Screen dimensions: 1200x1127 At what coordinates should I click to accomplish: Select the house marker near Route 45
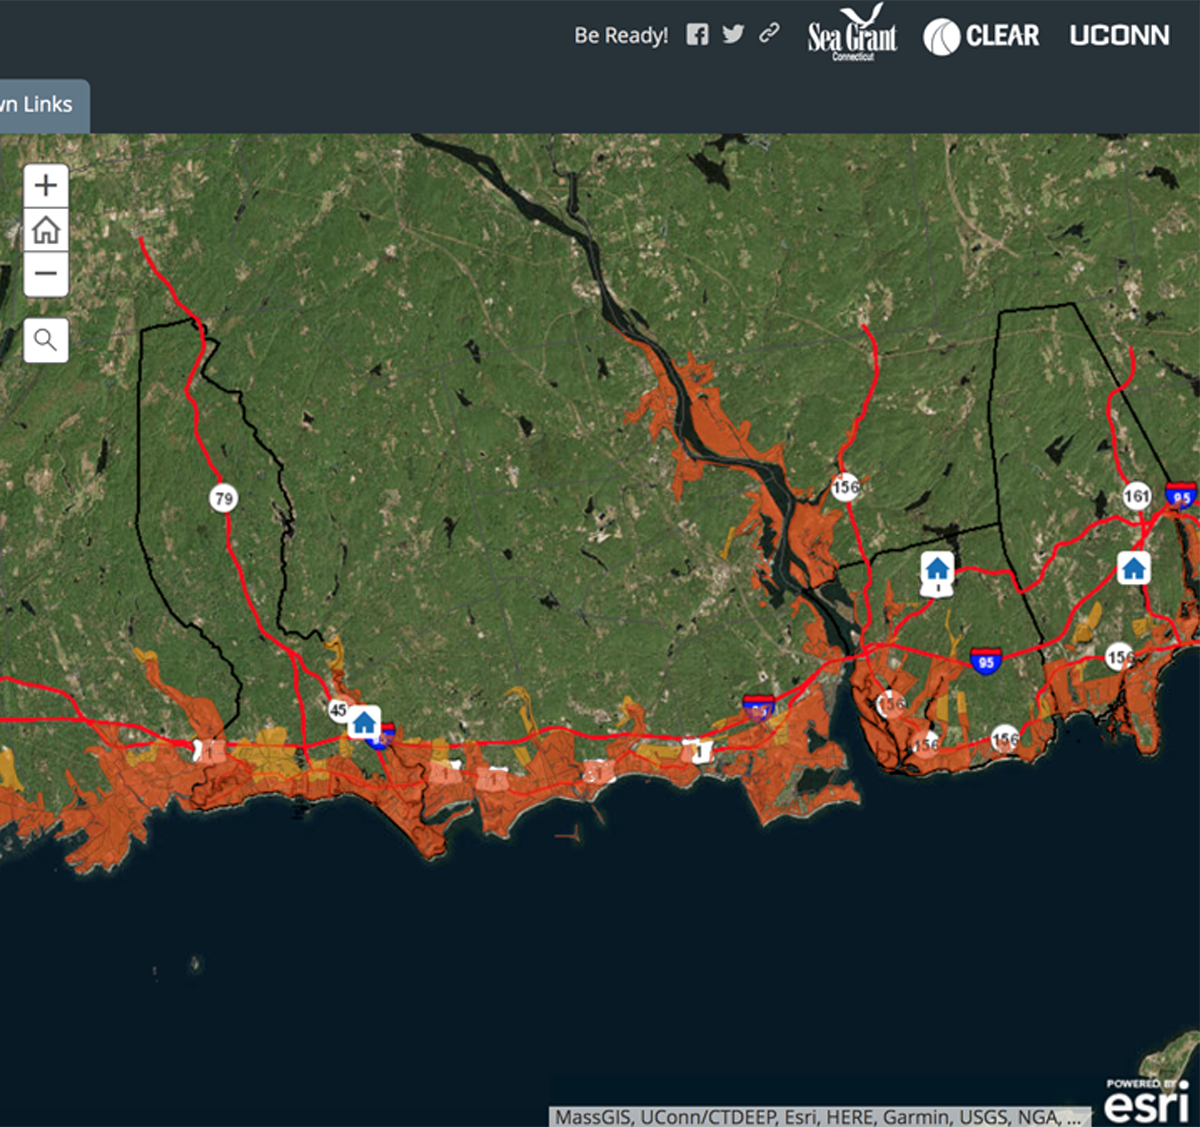tap(363, 721)
